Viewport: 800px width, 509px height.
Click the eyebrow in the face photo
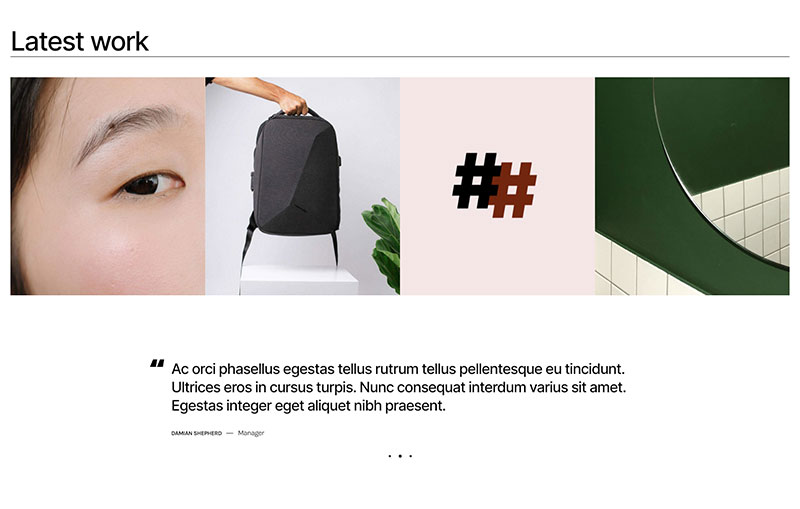pyautogui.click(x=128, y=128)
